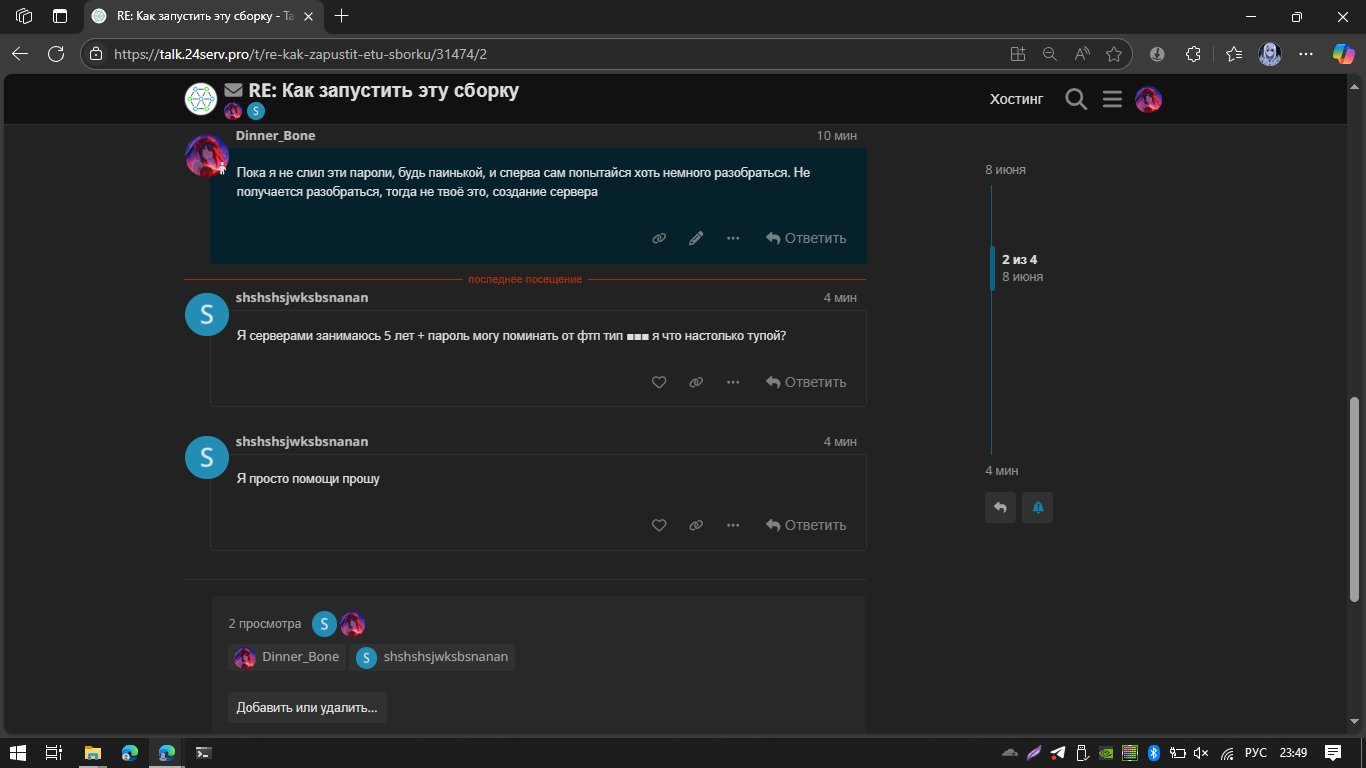The width and height of the screenshot is (1366, 768).
Task: Toggle the notification bell under timeline
Action: click(x=1037, y=508)
